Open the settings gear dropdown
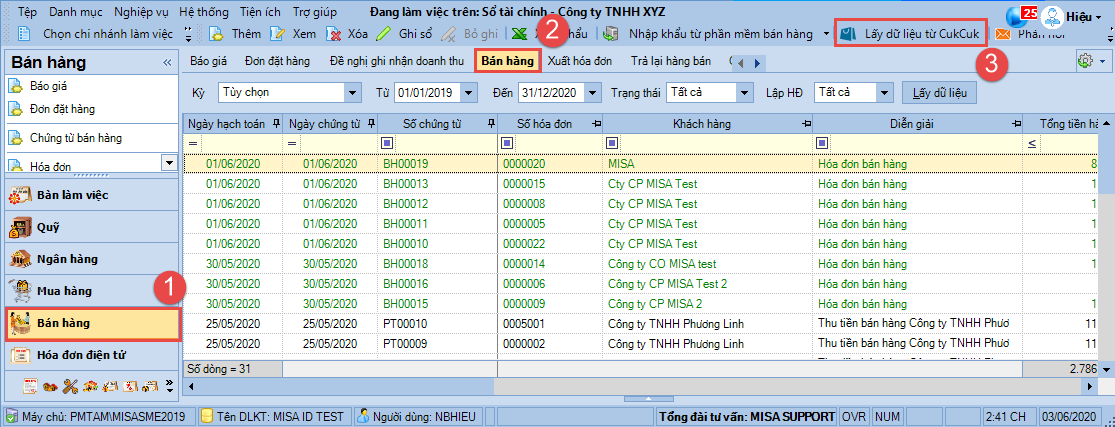The image size is (1115, 427). 1090,61
